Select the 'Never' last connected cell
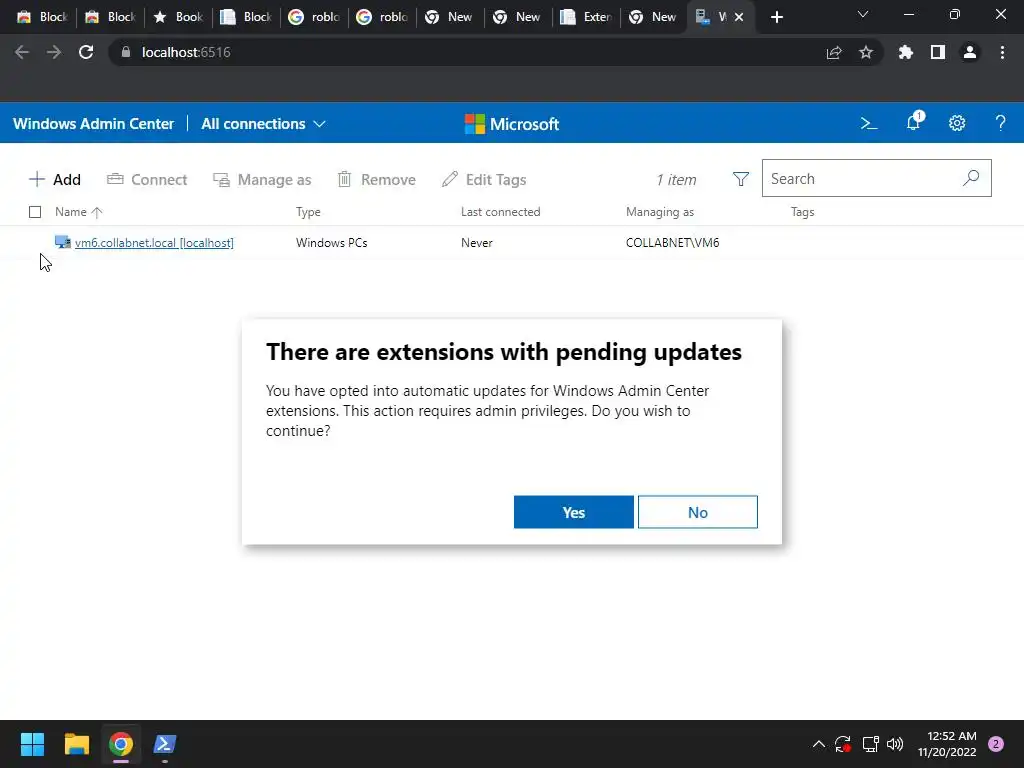1024x768 pixels. pyautogui.click(x=477, y=243)
